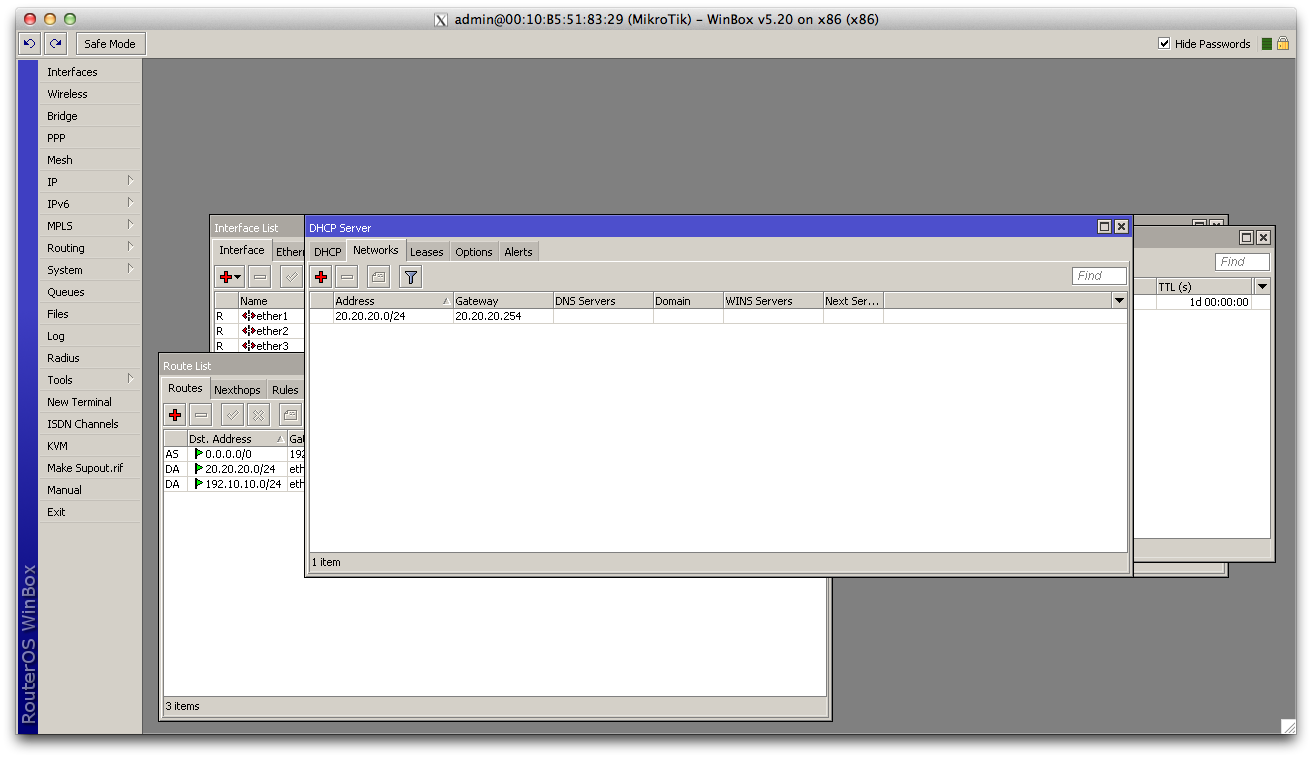Click the enable checkmark icon in Interface List

[x=291, y=277]
